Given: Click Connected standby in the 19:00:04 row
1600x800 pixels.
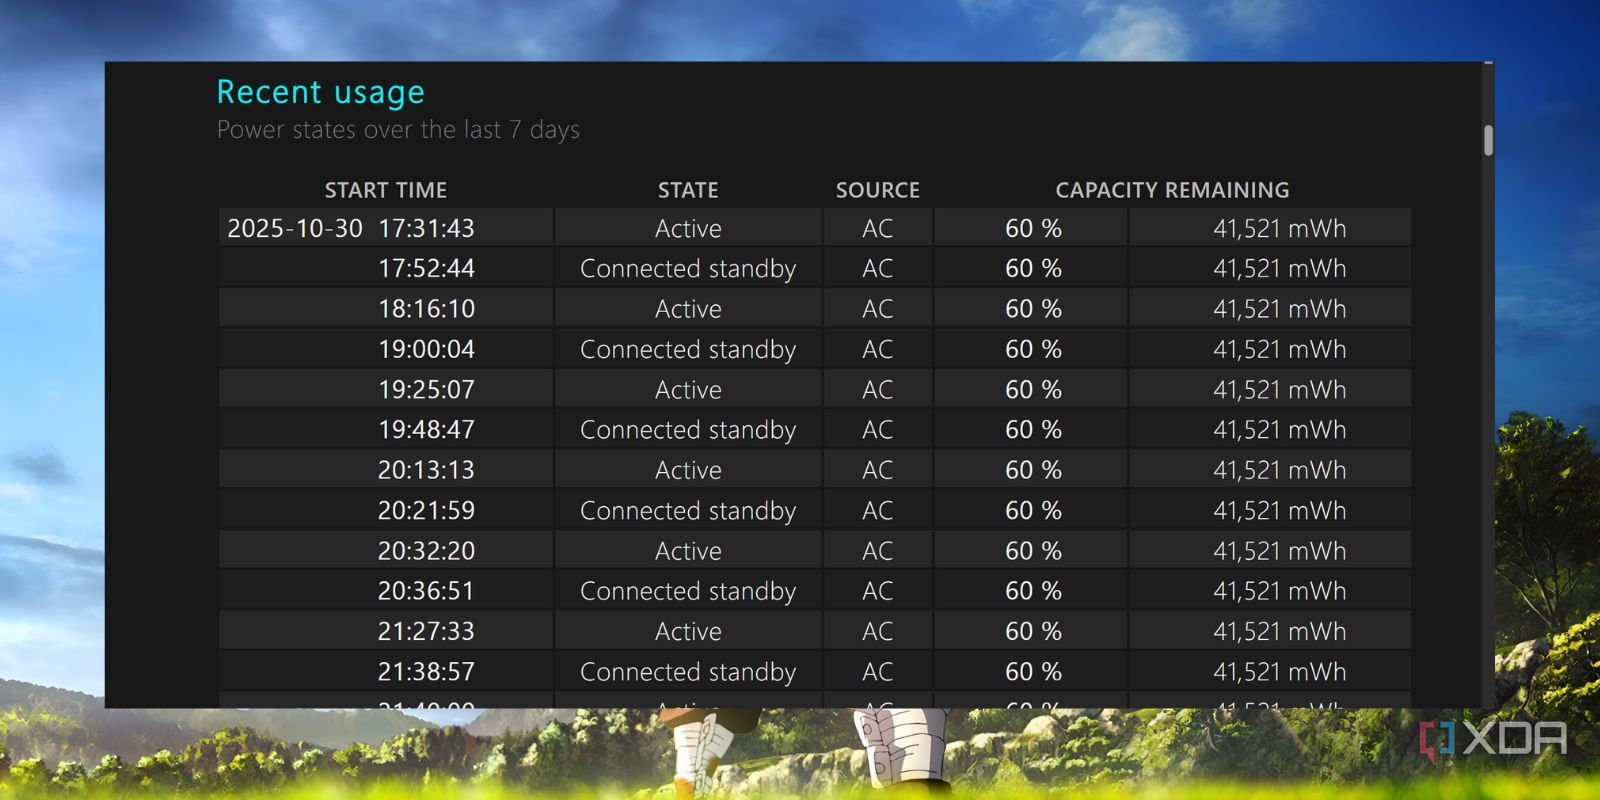Looking at the screenshot, I should point(688,349).
